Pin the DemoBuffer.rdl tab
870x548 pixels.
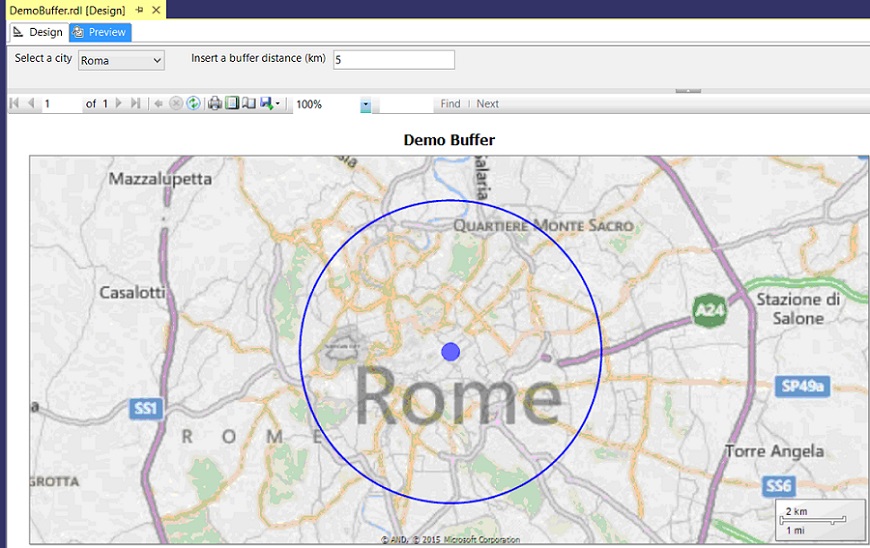139,10
